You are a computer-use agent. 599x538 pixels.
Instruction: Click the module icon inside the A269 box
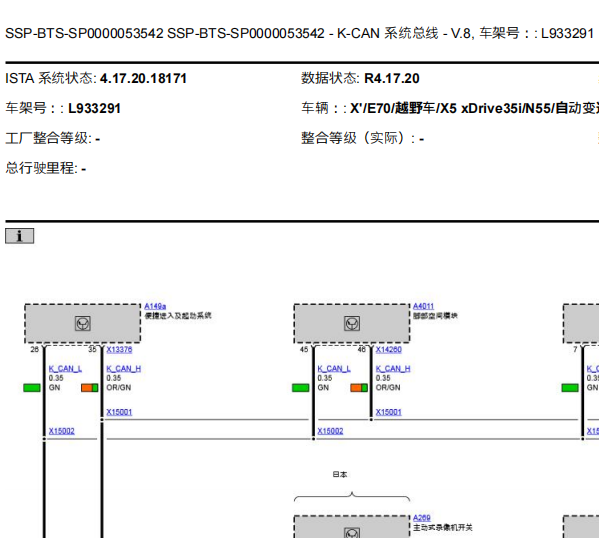click(x=352, y=532)
